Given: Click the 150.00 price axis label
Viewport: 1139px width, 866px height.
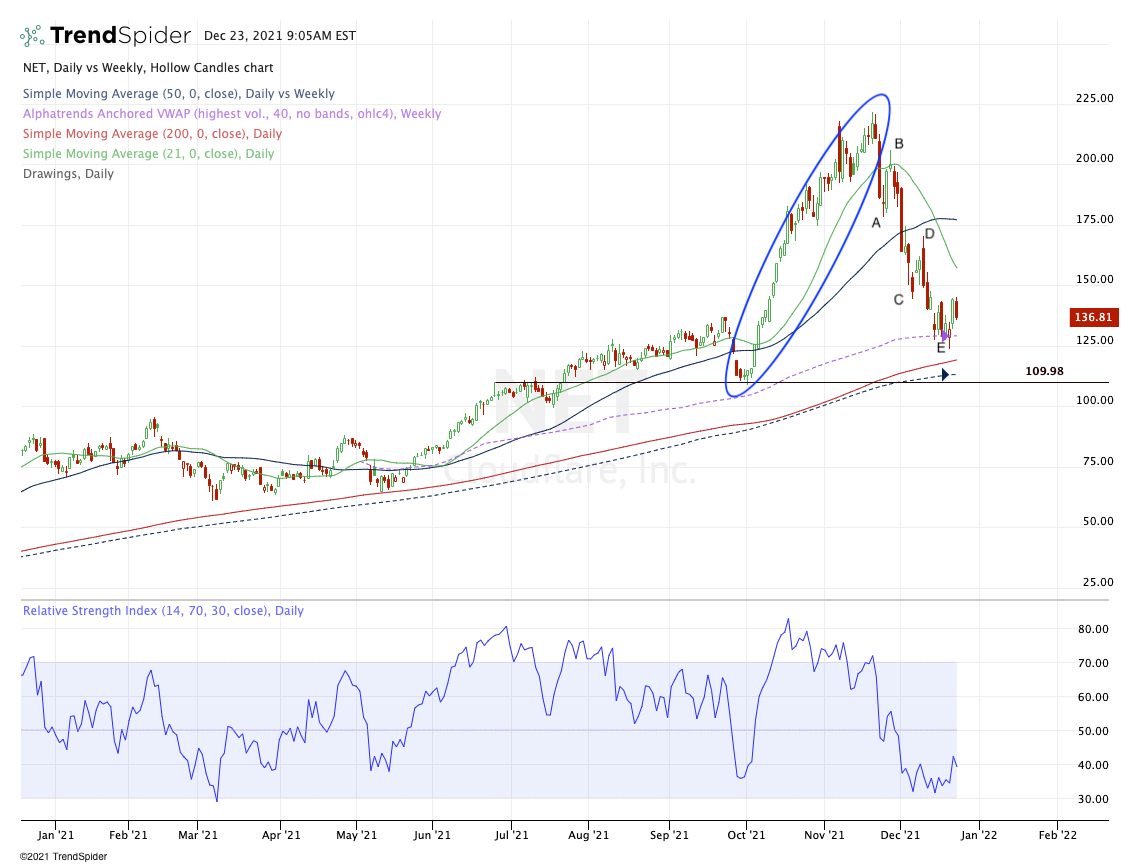Looking at the screenshot, I should click(x=1095, y=279).
